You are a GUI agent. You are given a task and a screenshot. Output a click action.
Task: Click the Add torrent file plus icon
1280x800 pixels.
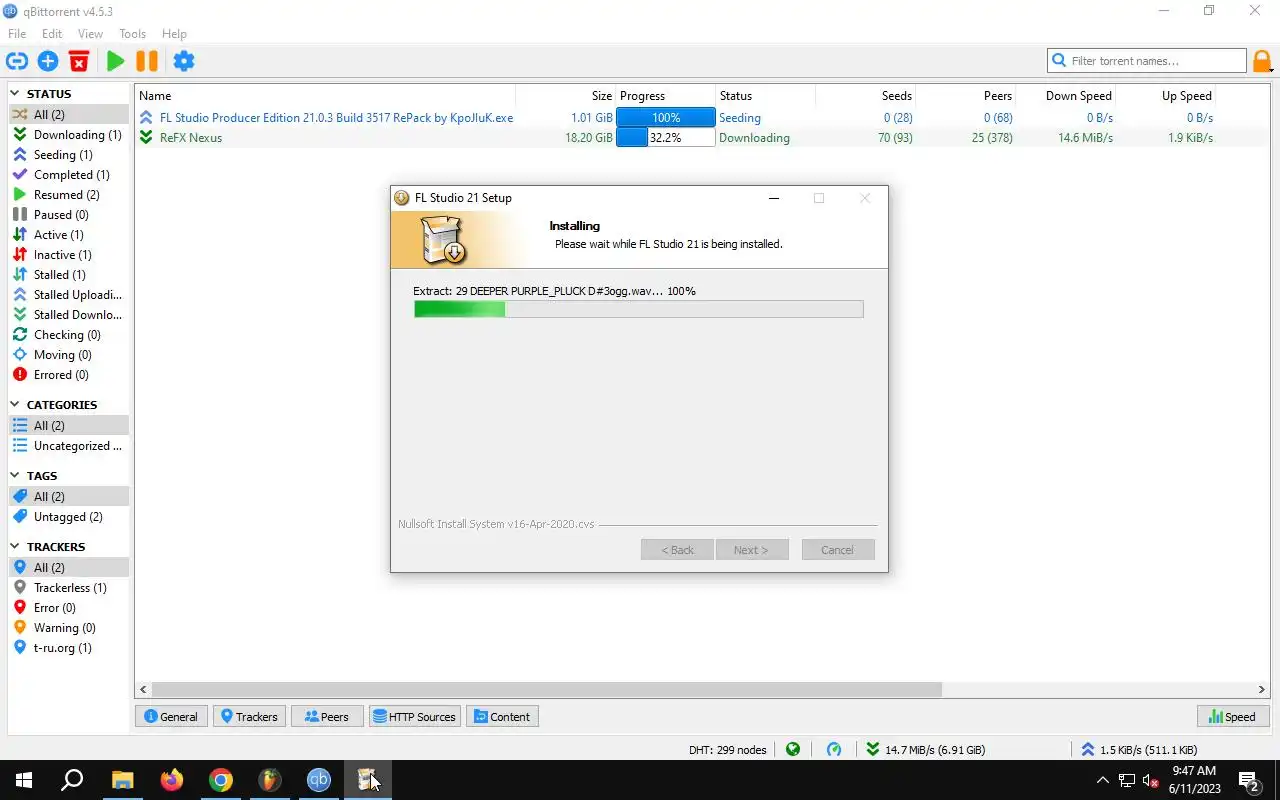pyautogui.click(x=48, y=61)
